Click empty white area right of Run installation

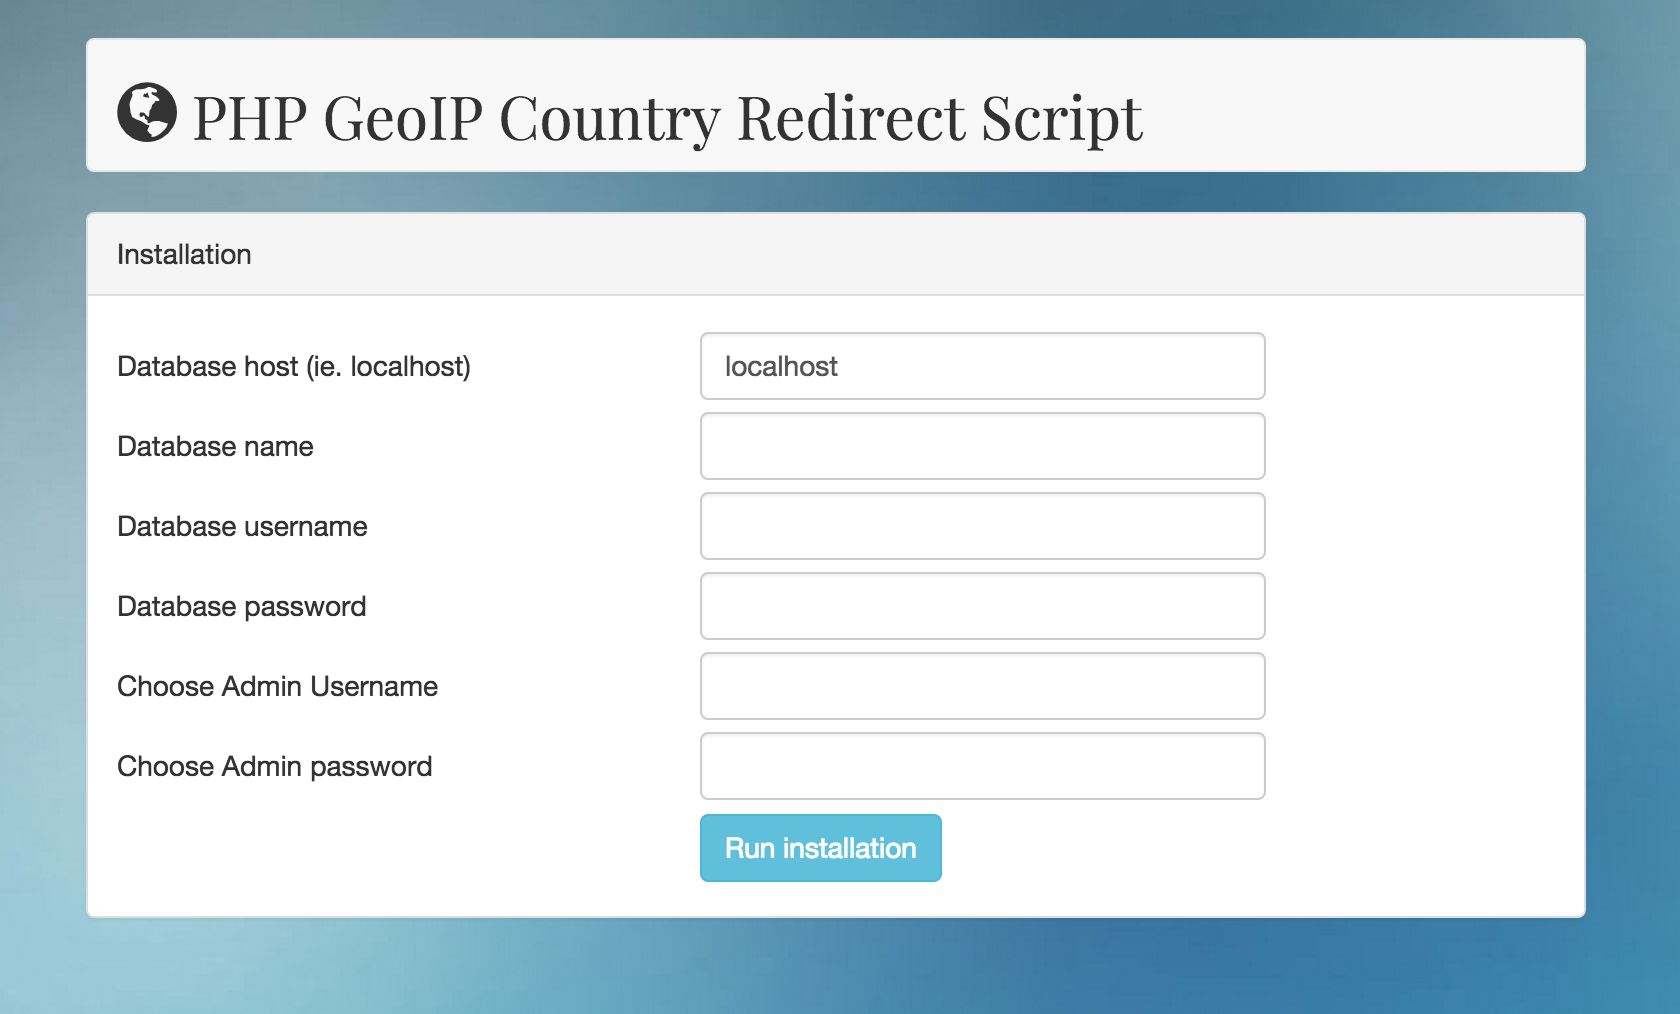(x=1250, y=850)
